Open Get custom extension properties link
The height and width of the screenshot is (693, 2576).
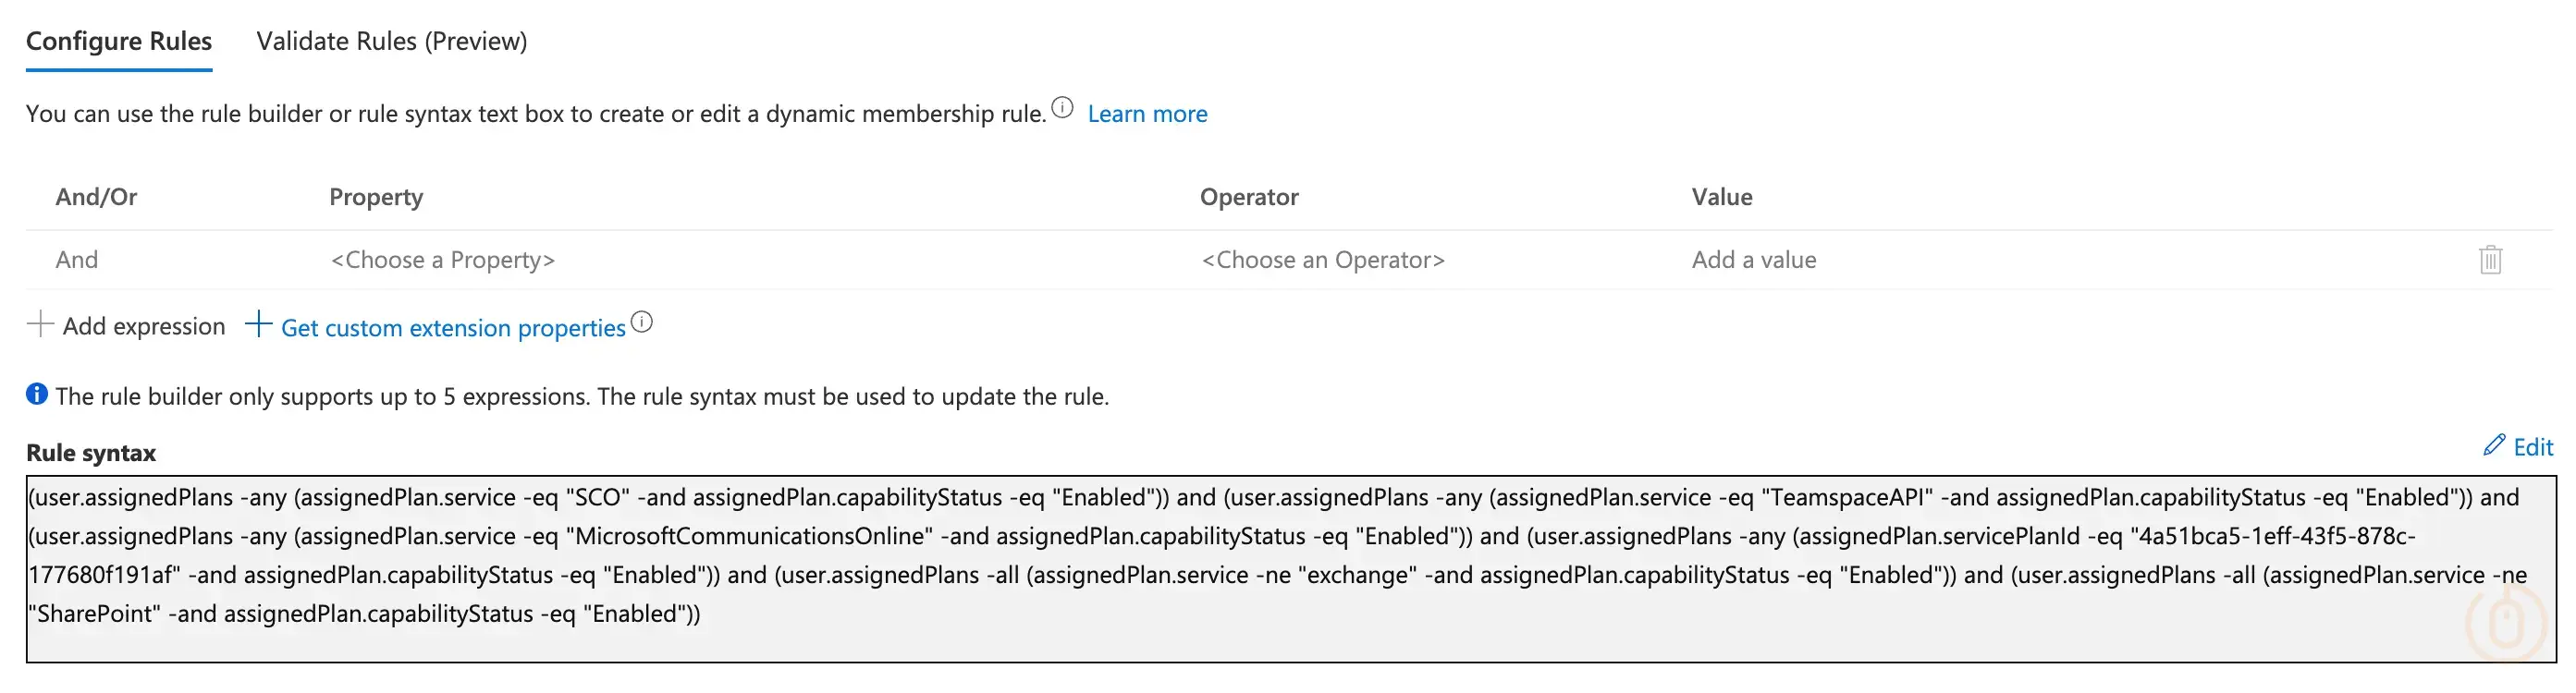tap(453, 328)
